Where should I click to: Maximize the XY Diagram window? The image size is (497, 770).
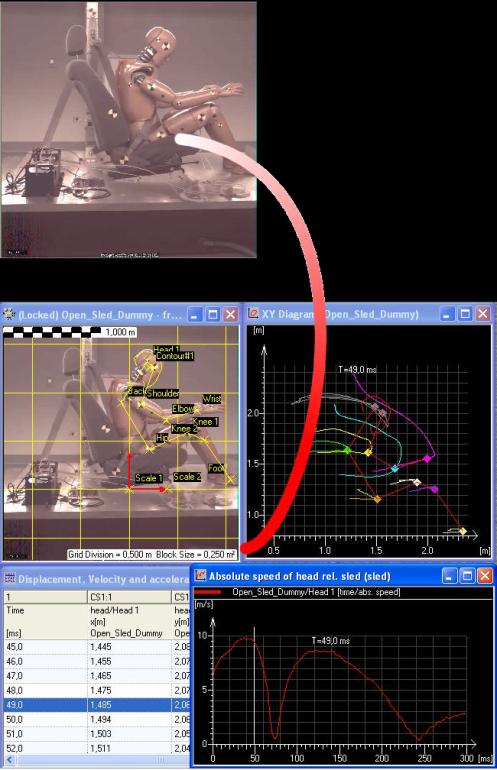click(x=465, y=314)
